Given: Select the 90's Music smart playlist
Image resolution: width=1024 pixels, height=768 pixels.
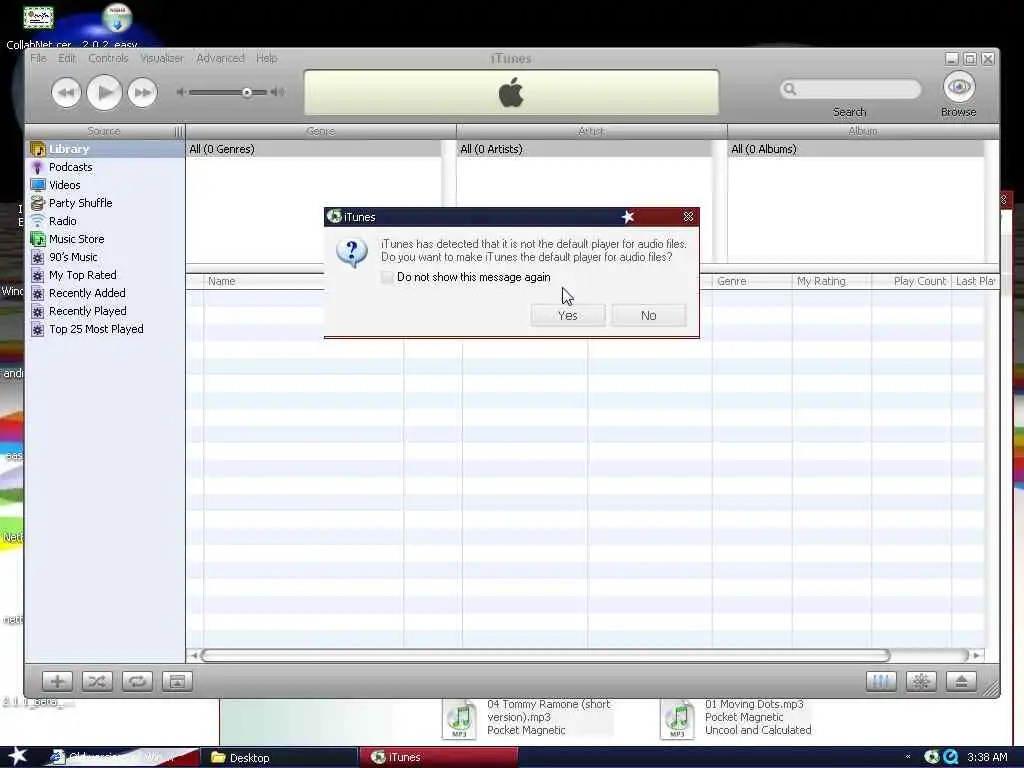Looking at the screenshot, I should [x=105, y=257].
